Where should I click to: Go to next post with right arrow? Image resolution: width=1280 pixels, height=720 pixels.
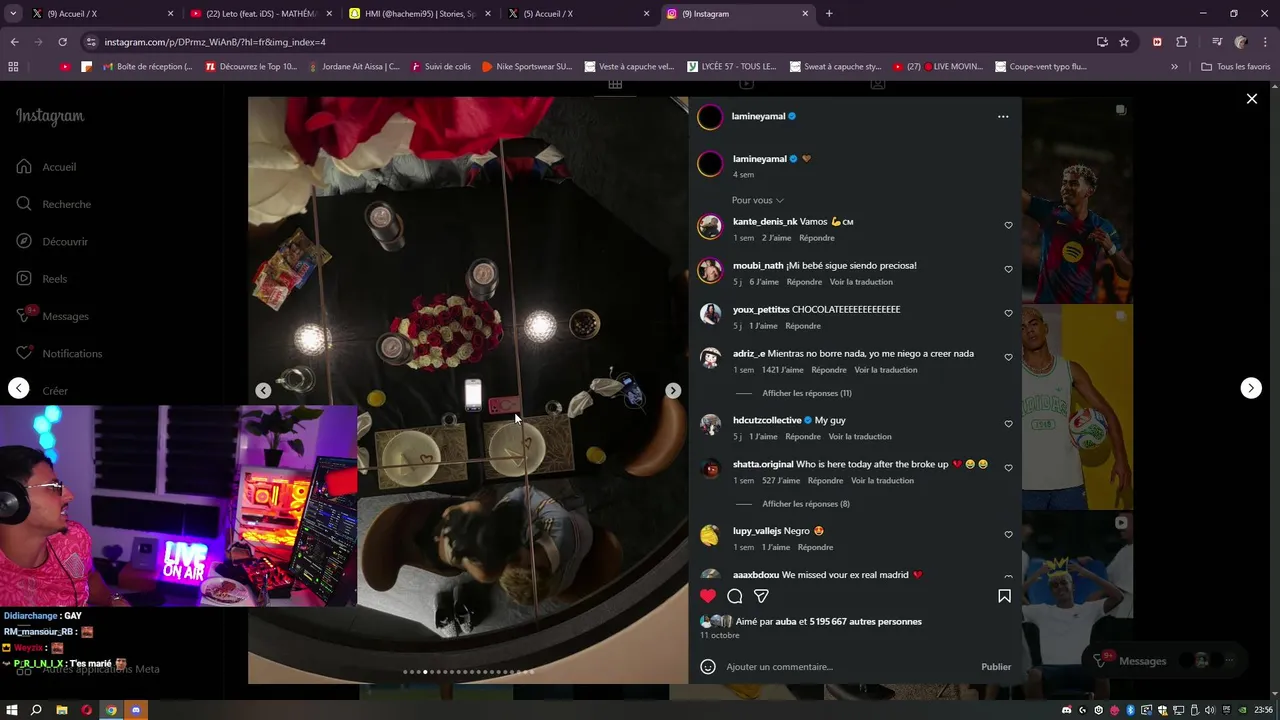click(x=1251, y=388)
